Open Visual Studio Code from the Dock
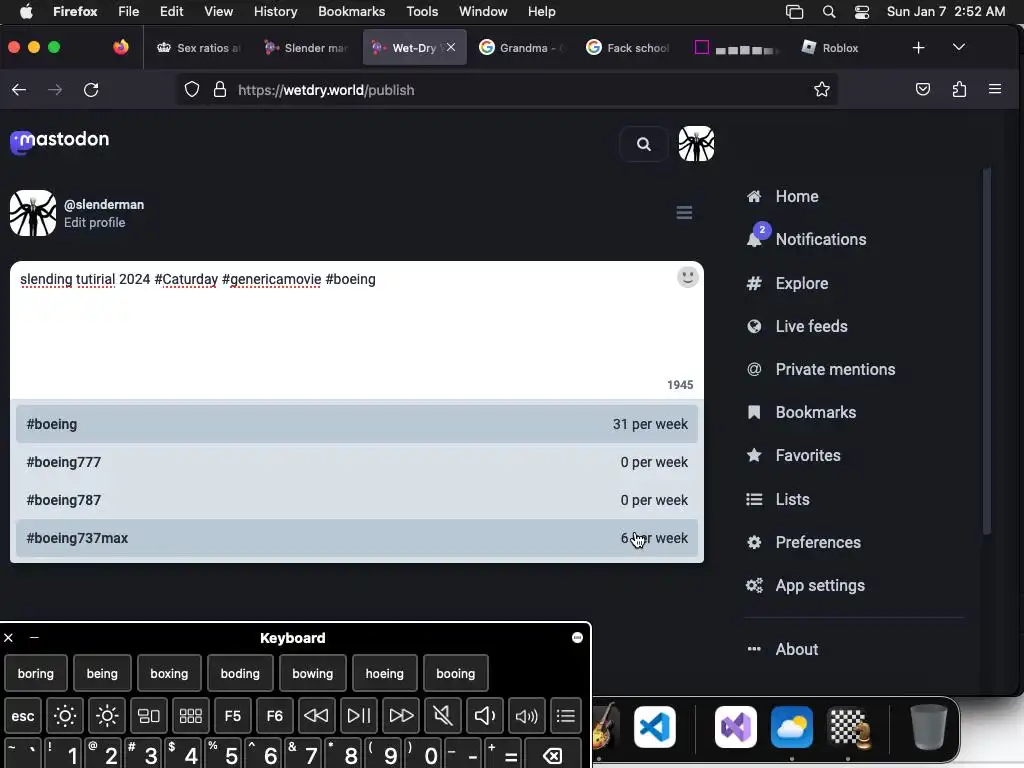 point(655,727)
